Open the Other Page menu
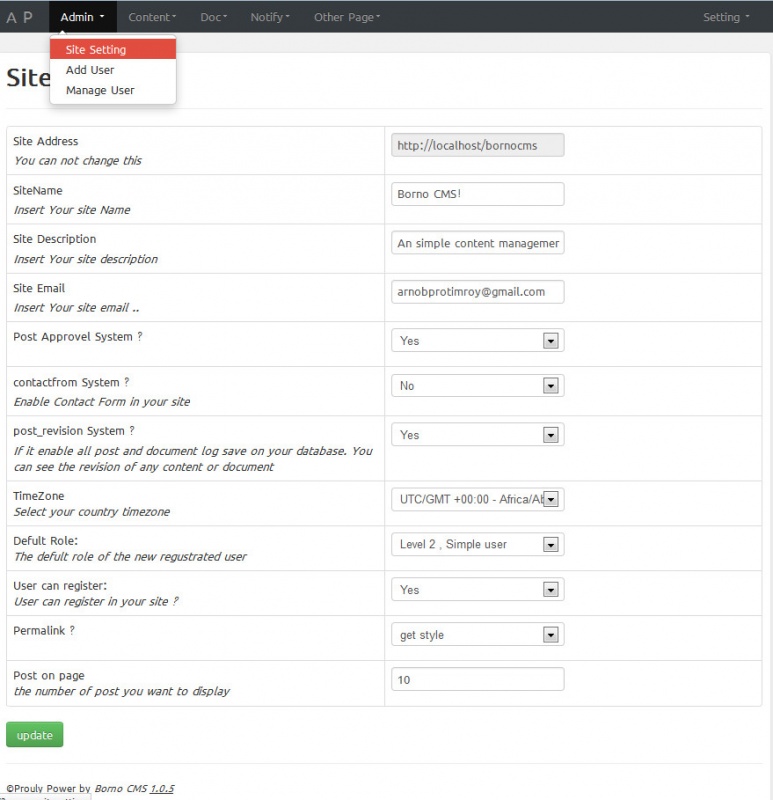 [x=347, y=17]
